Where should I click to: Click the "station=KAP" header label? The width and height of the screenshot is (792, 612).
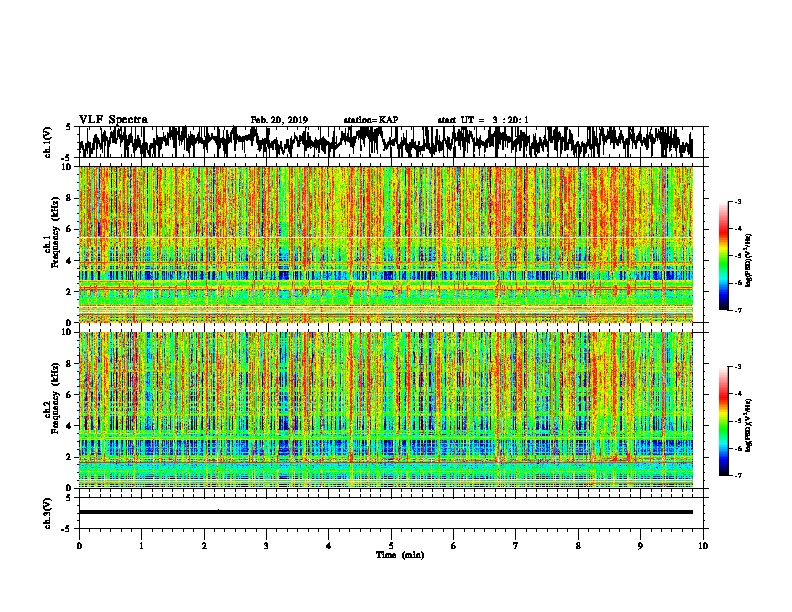tap(371, 120)
